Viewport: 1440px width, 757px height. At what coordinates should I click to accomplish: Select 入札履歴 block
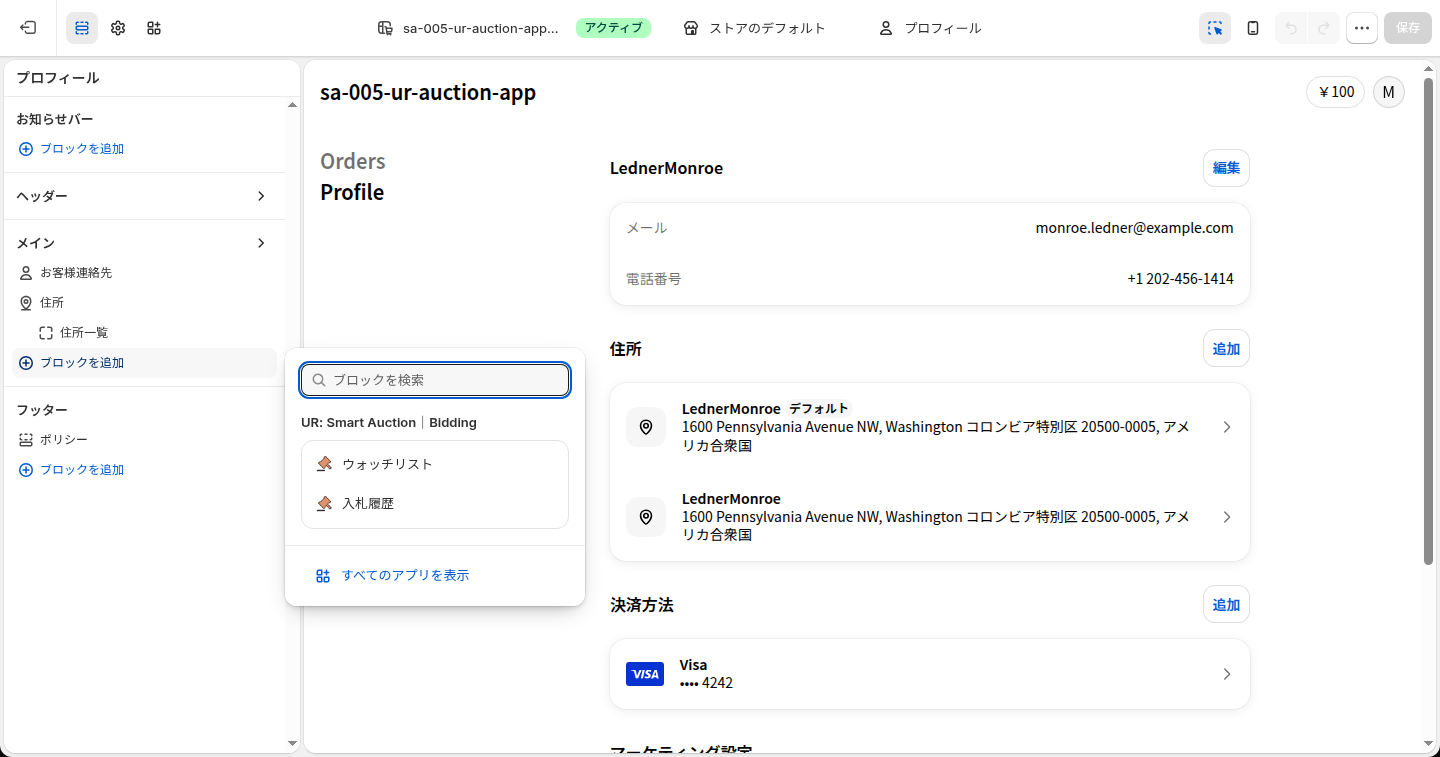pos(435,503)
